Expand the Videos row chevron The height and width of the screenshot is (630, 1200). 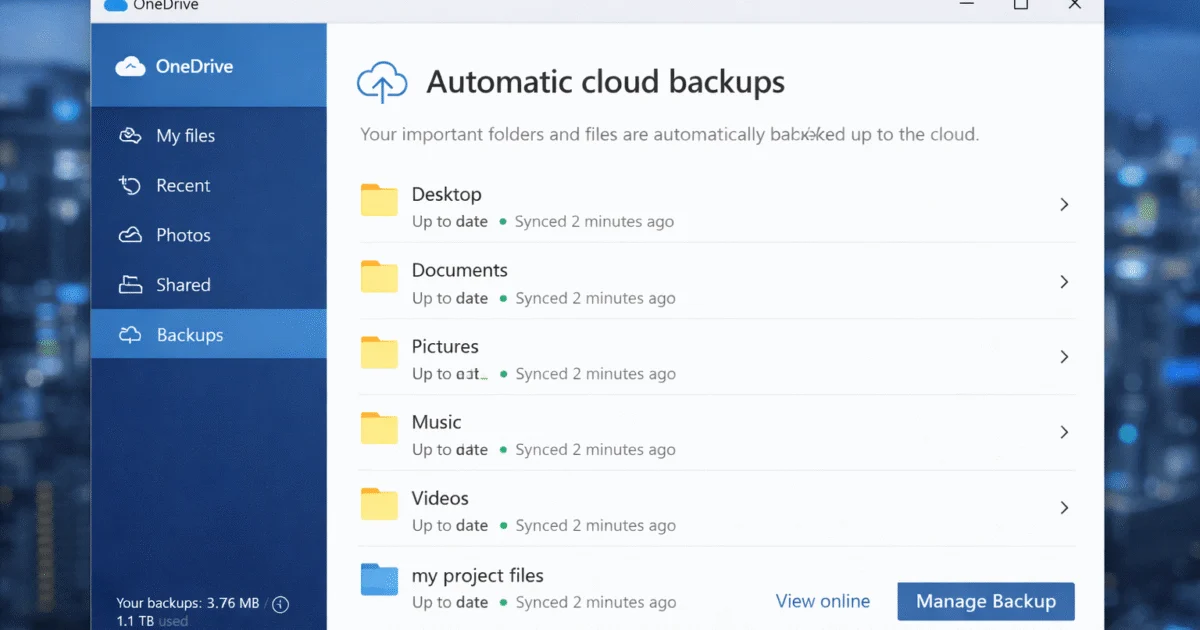click(1064, 508)
